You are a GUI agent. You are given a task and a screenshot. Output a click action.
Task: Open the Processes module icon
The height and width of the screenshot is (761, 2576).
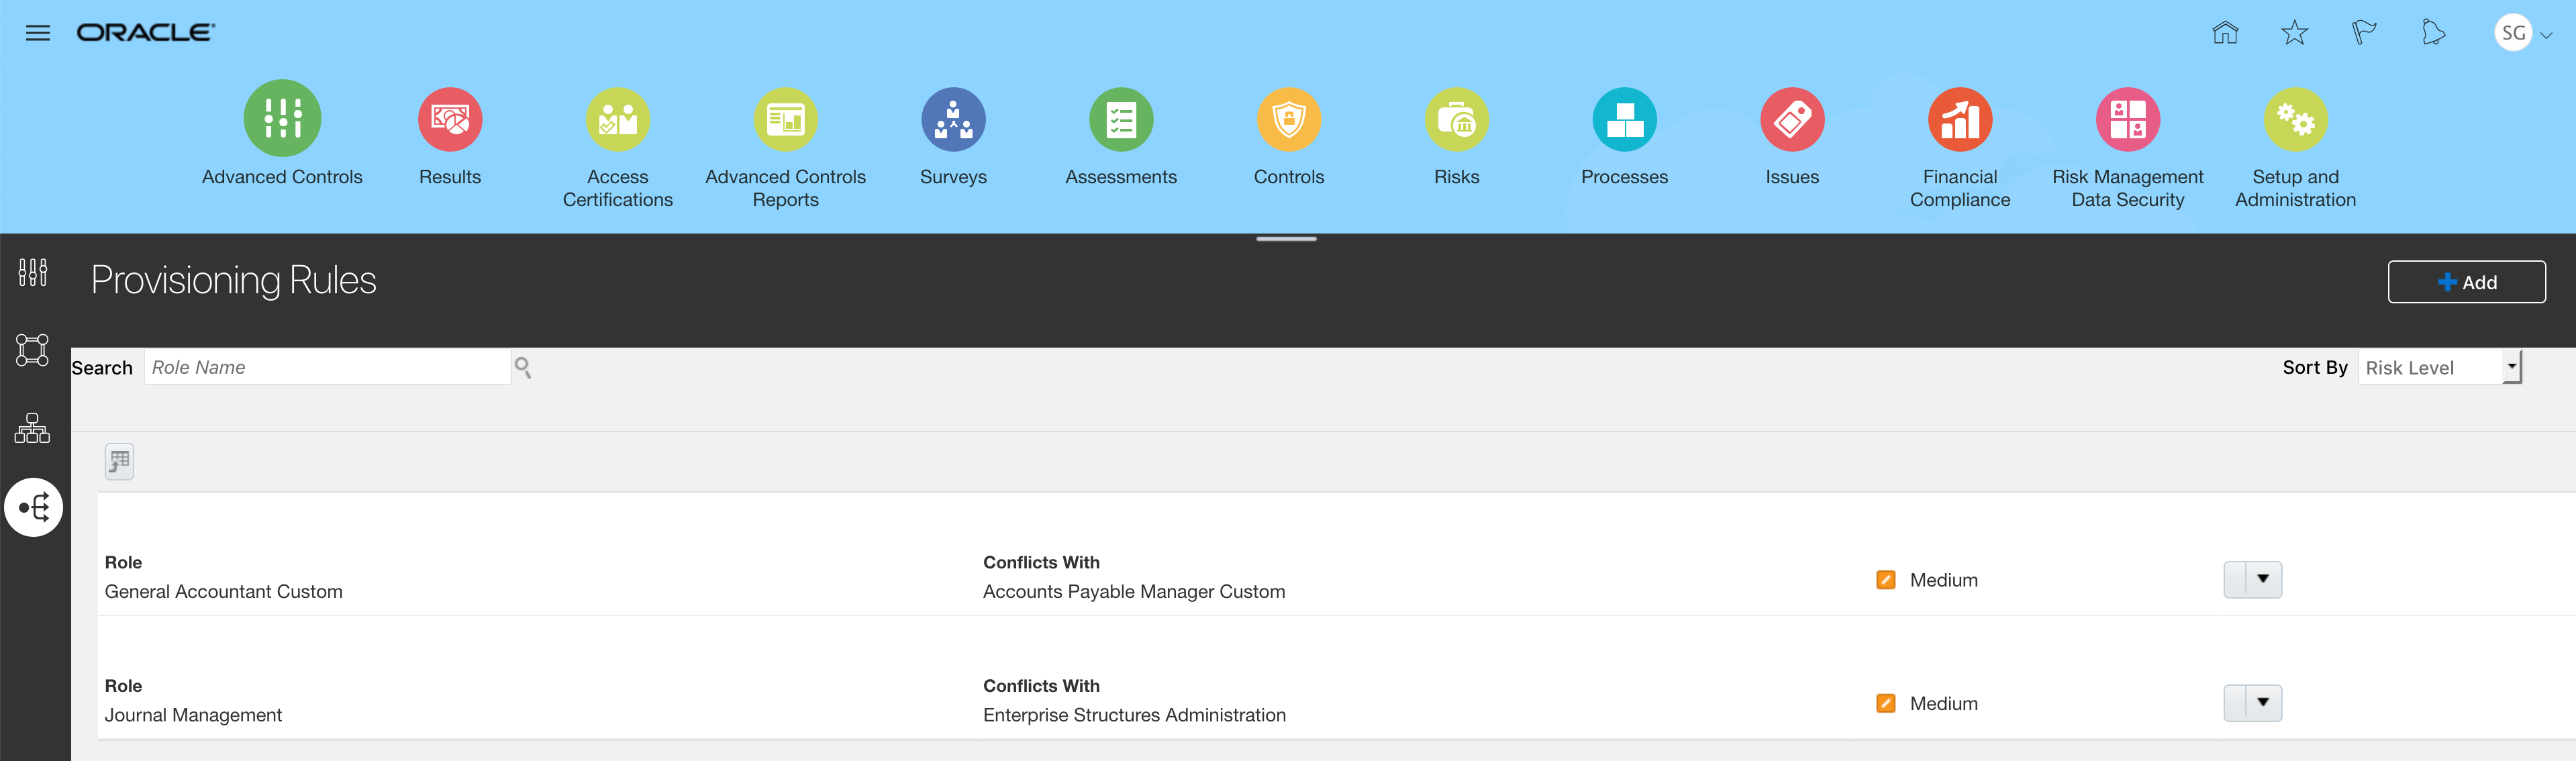click(1625, 120)
